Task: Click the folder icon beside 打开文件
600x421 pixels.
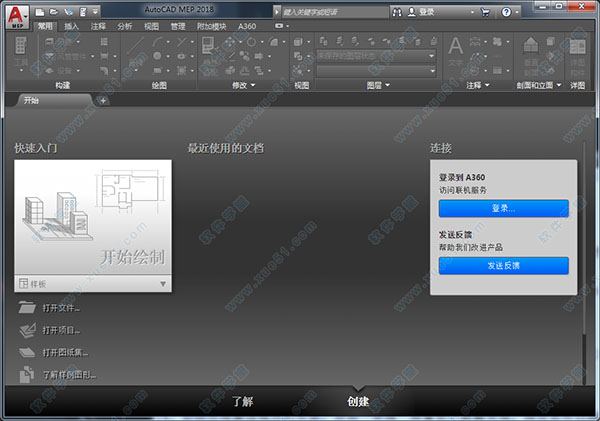Action: pos(27,307)
